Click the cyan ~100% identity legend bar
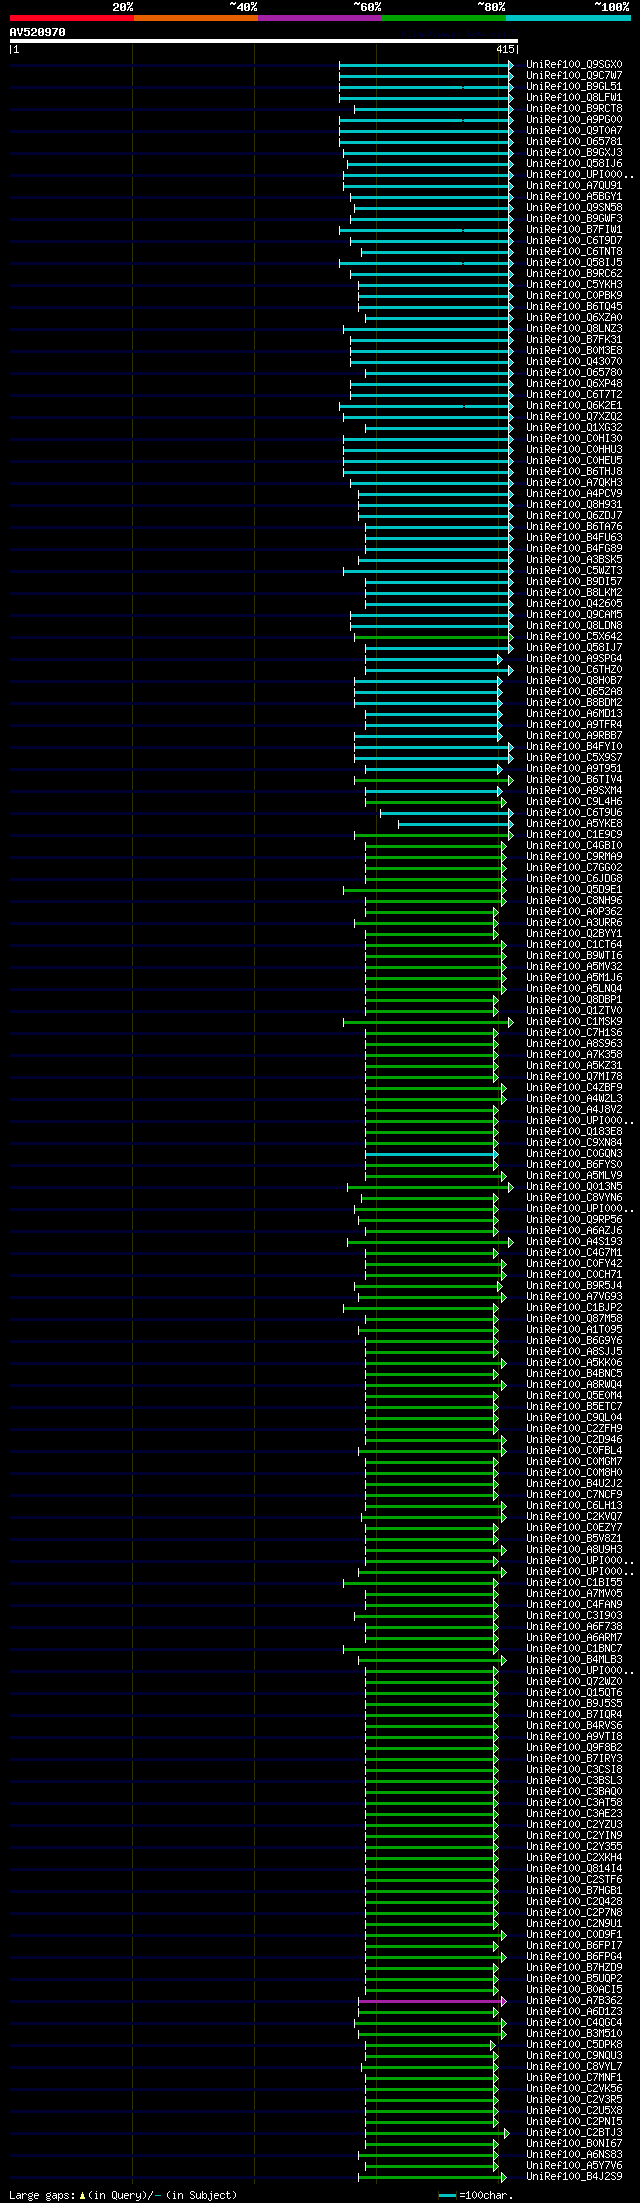This screenshot has height=2203, width=640. tap(568, 18)
